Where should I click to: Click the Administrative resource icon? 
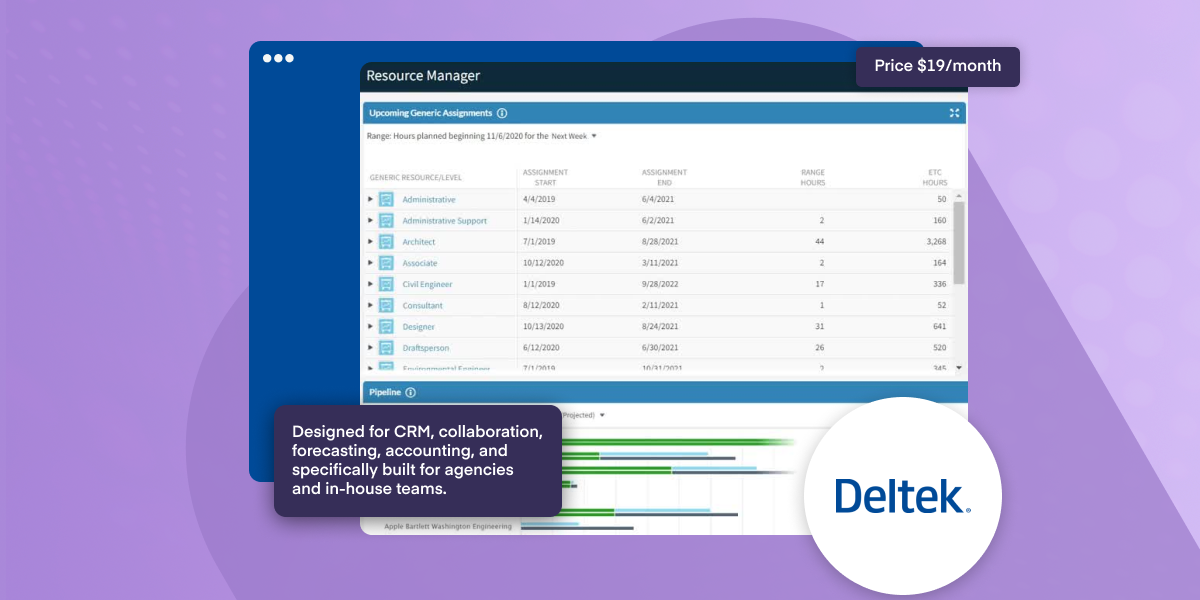[386, 199]
